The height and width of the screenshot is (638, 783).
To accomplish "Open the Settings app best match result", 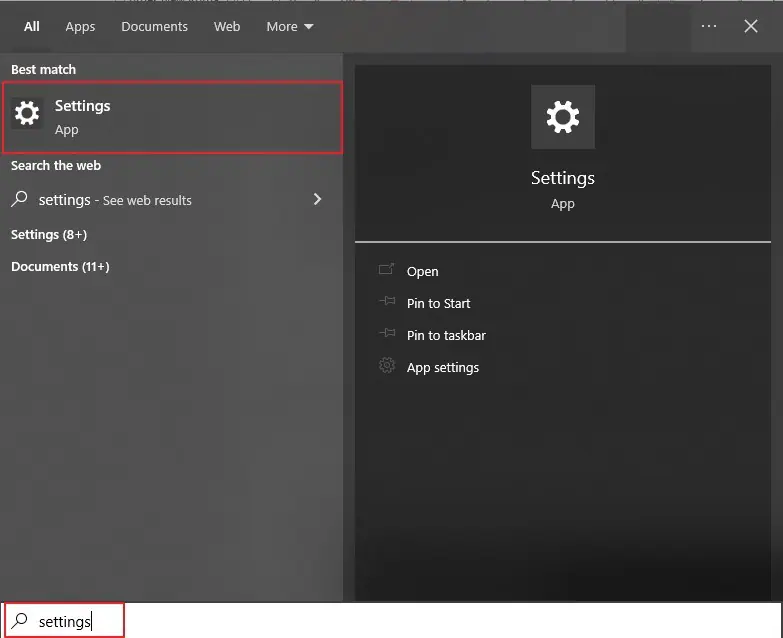I will tap(172, 118).
